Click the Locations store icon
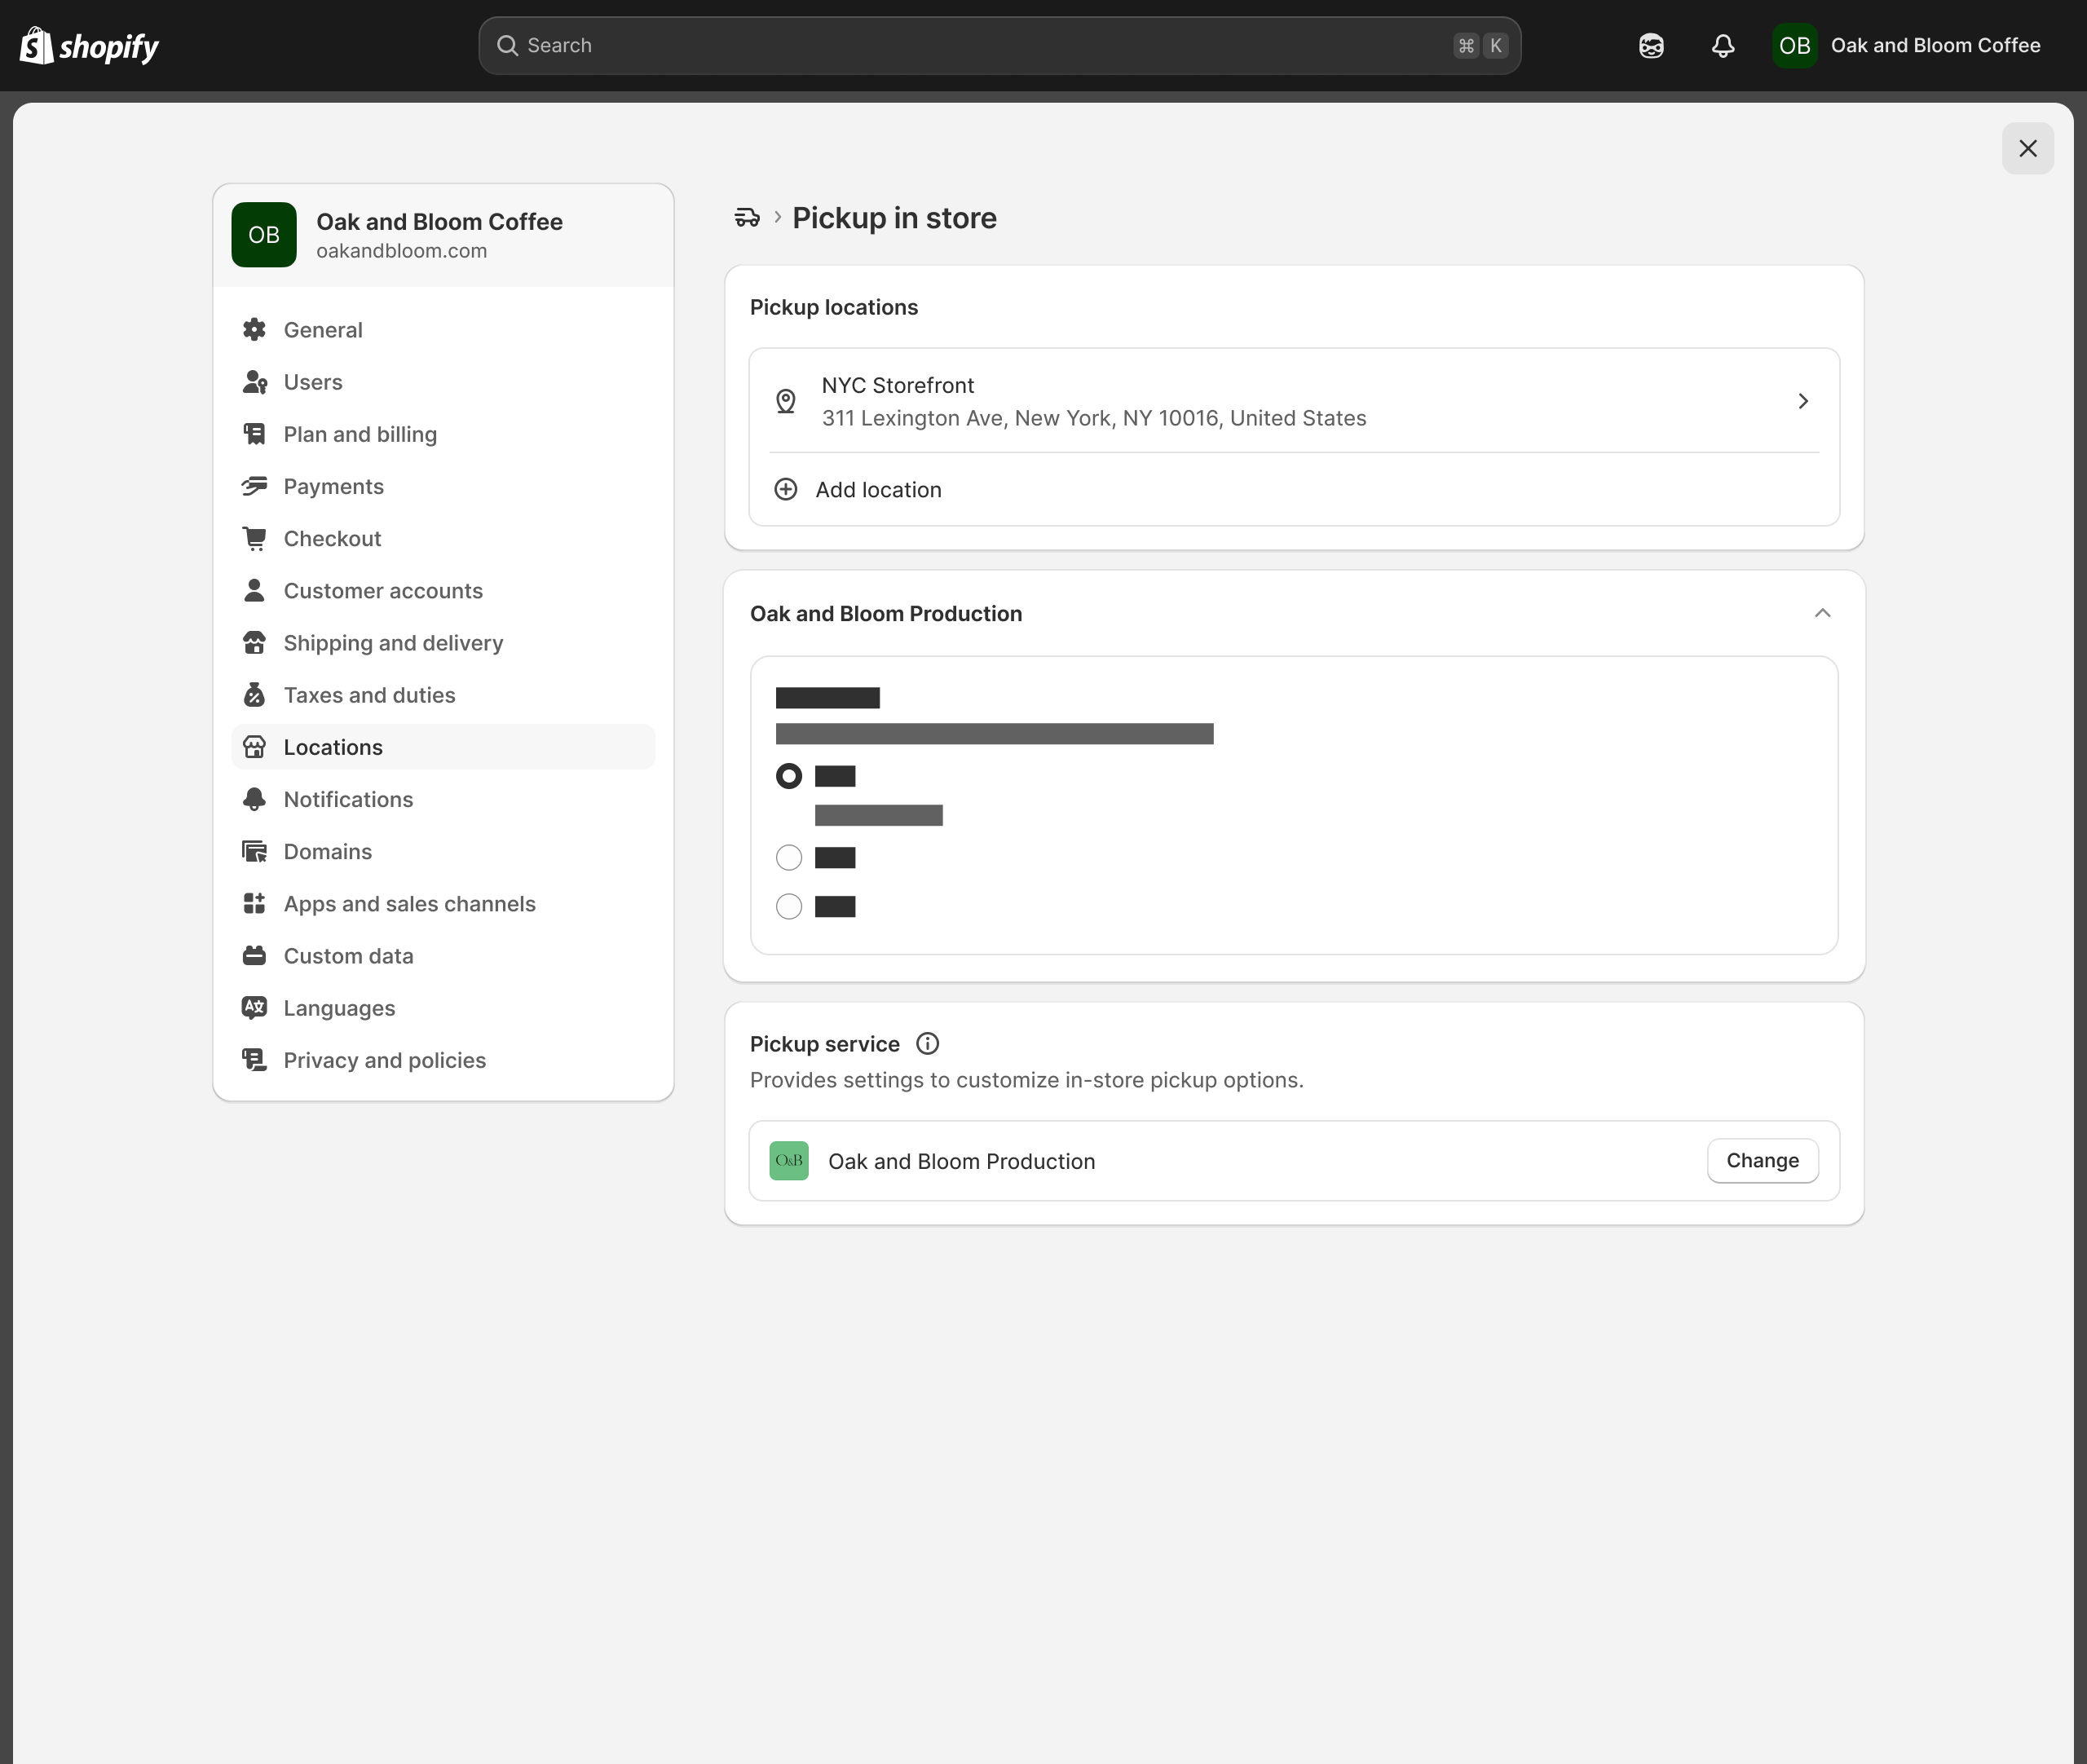2087x1764 pixels. pos(254,747)
